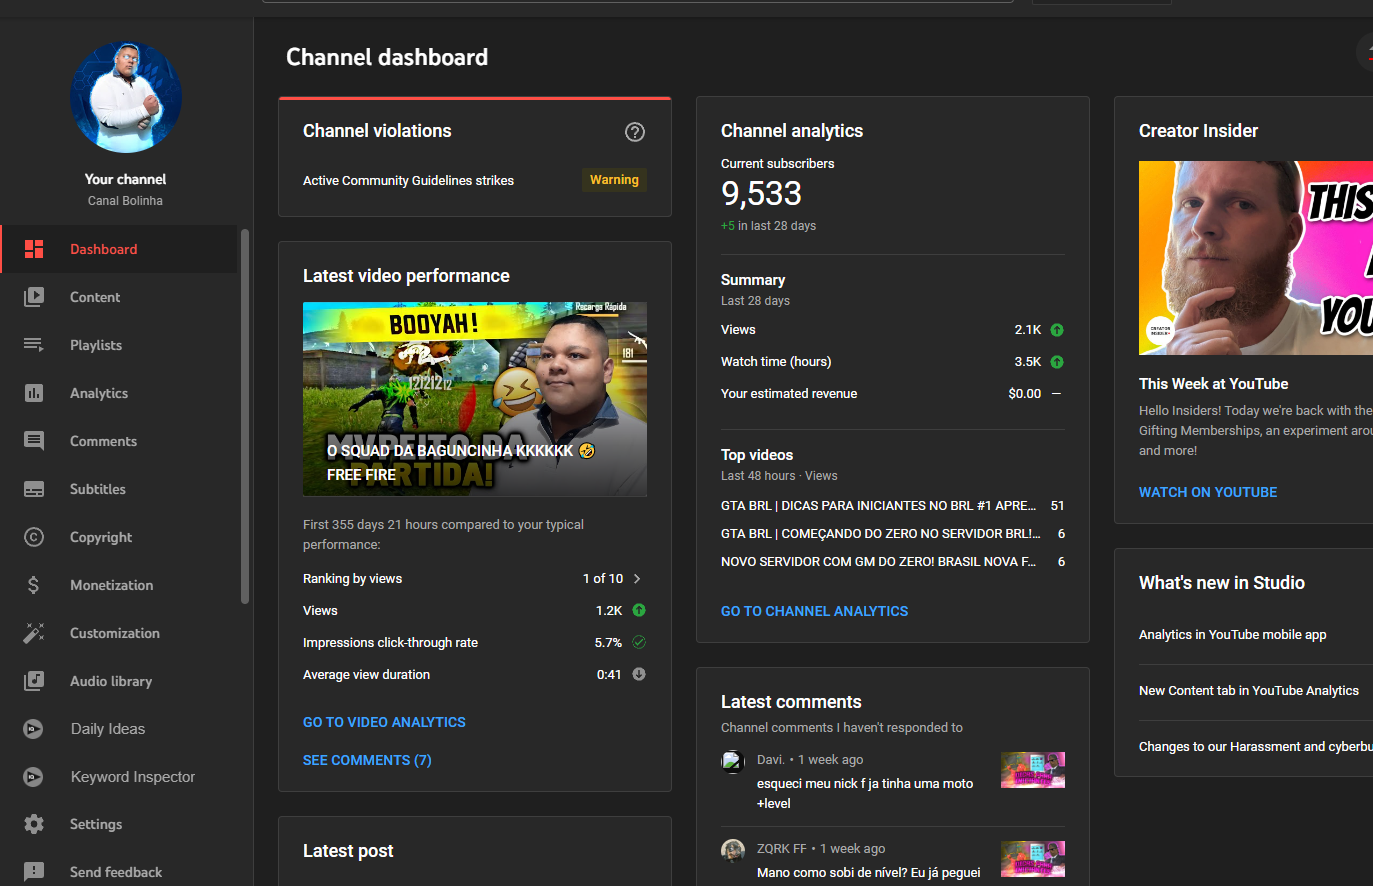Viewport: 1373px width, 886px height.
Task: Click the 'Canal Bolinha' channel name
Action: (x=125, y=201)
